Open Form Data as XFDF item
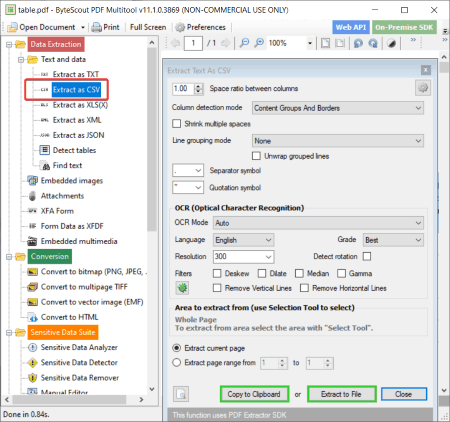450x422 pixels. coord(72,226)
